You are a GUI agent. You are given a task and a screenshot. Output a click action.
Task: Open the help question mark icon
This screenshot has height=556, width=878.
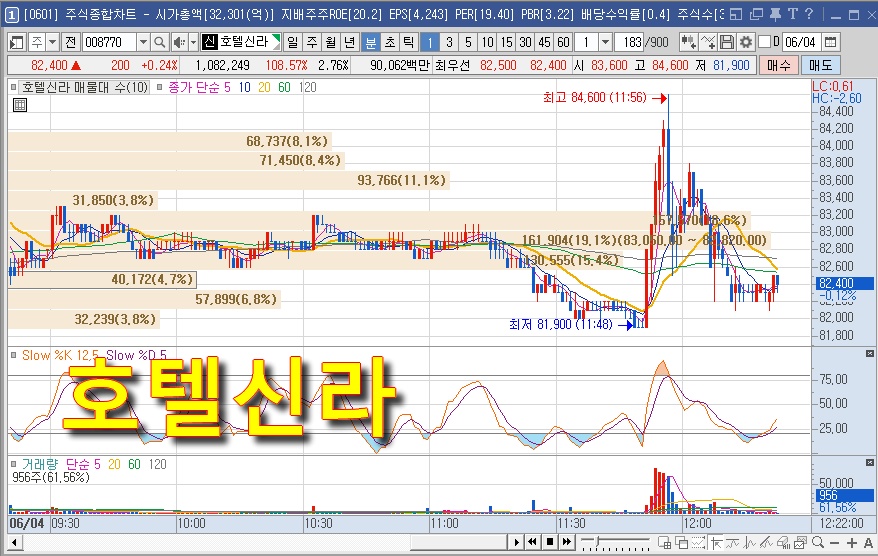[x=809, y=15]
